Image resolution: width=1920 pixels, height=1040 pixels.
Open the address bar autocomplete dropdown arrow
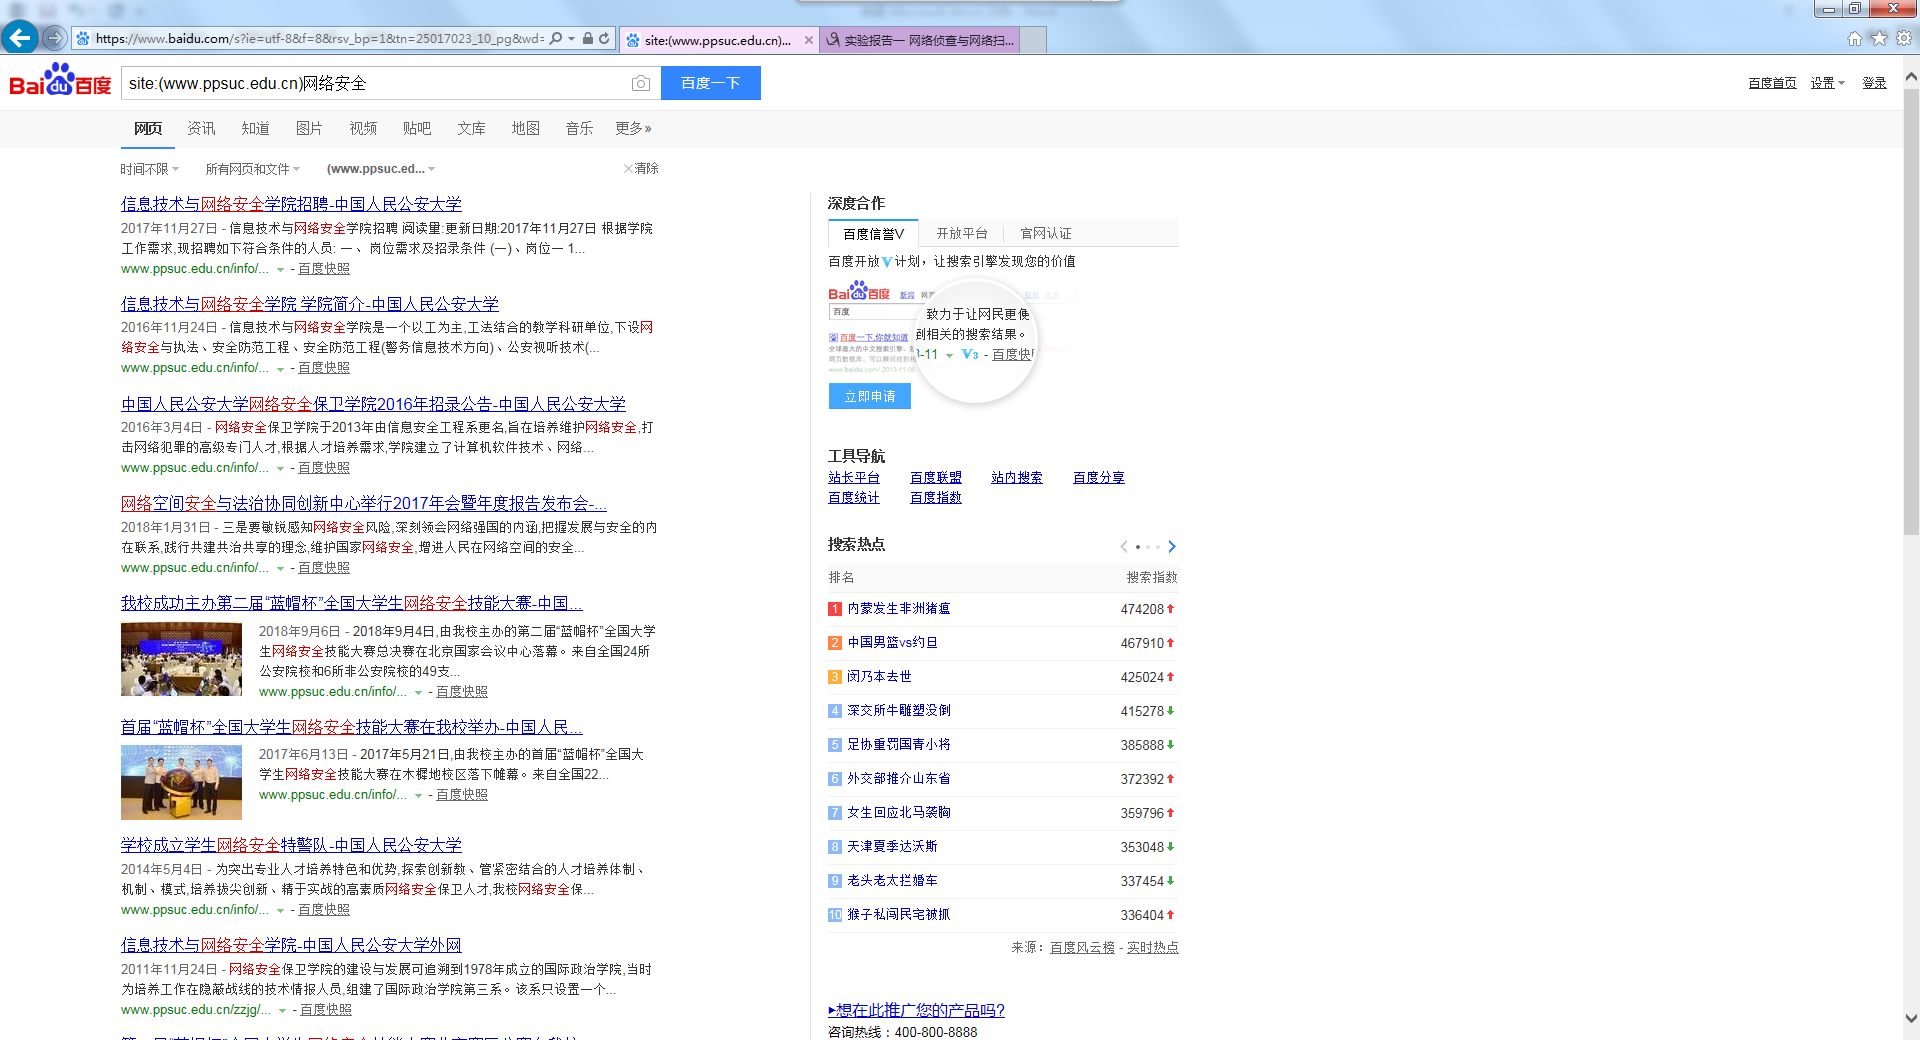tap(571, 39)
